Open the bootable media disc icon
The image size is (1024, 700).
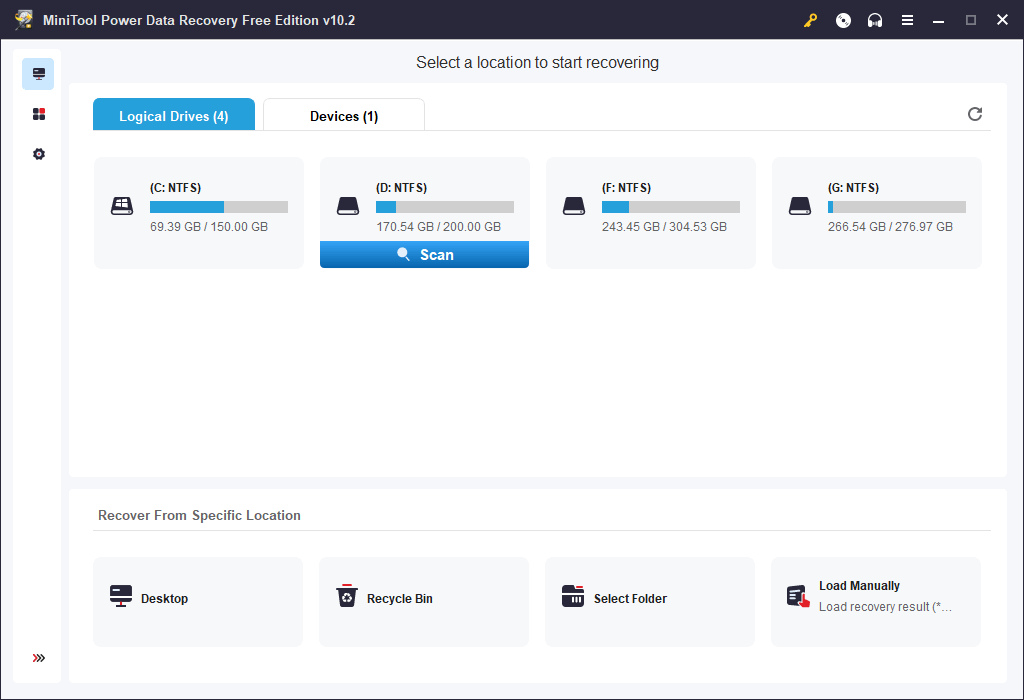coord(843,19)
